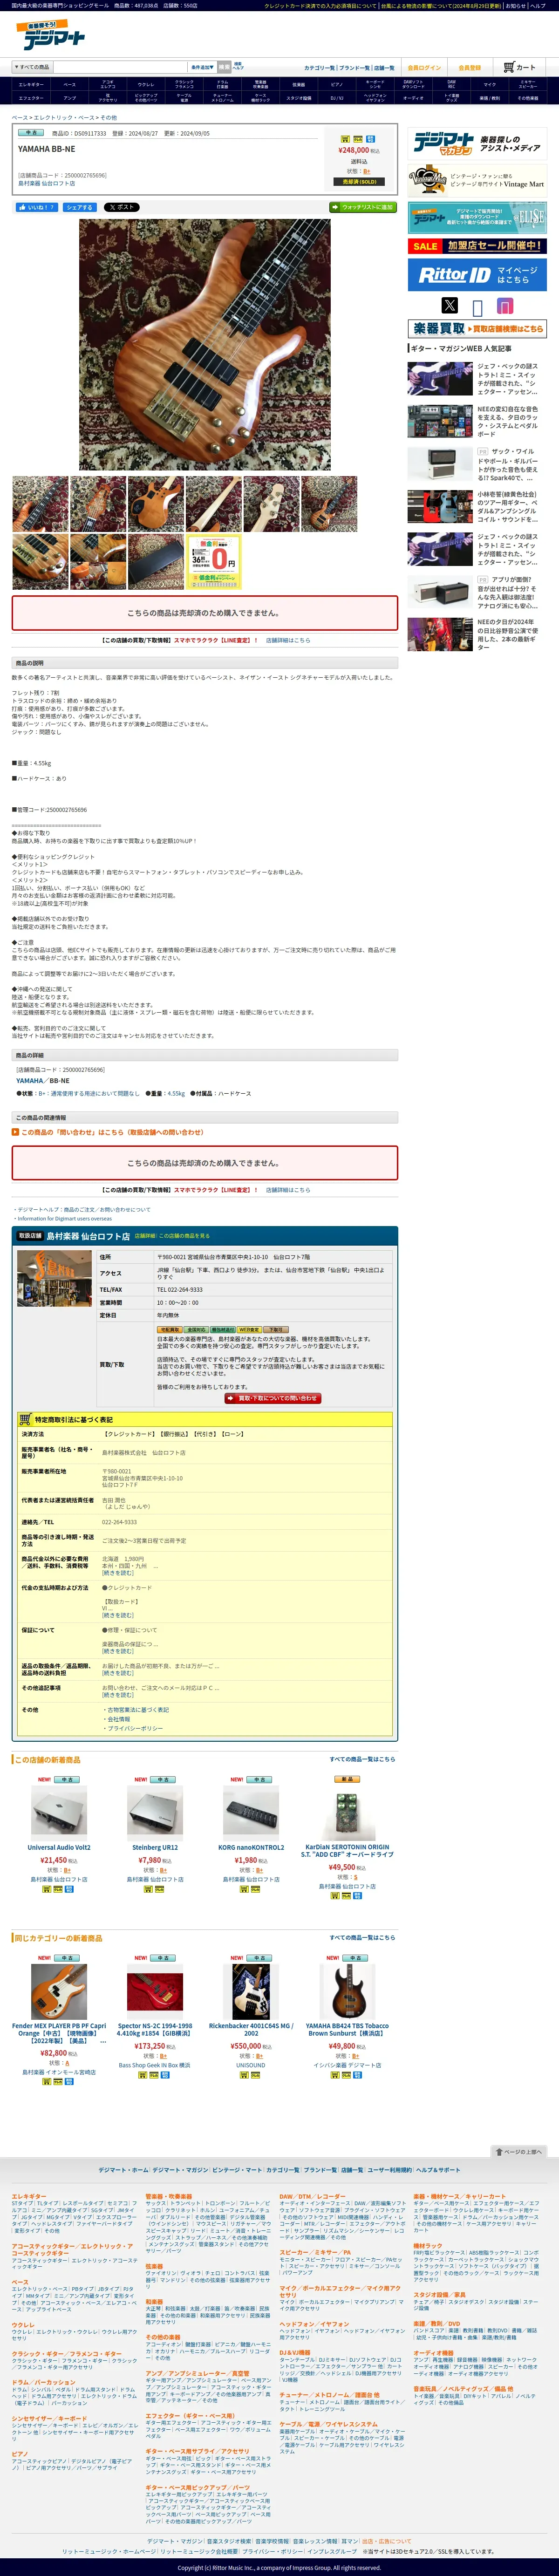Open the YAMAHA BB424 TBS product link
This screenshot has height=2576, width=559.
click(x=347, y=2029)
